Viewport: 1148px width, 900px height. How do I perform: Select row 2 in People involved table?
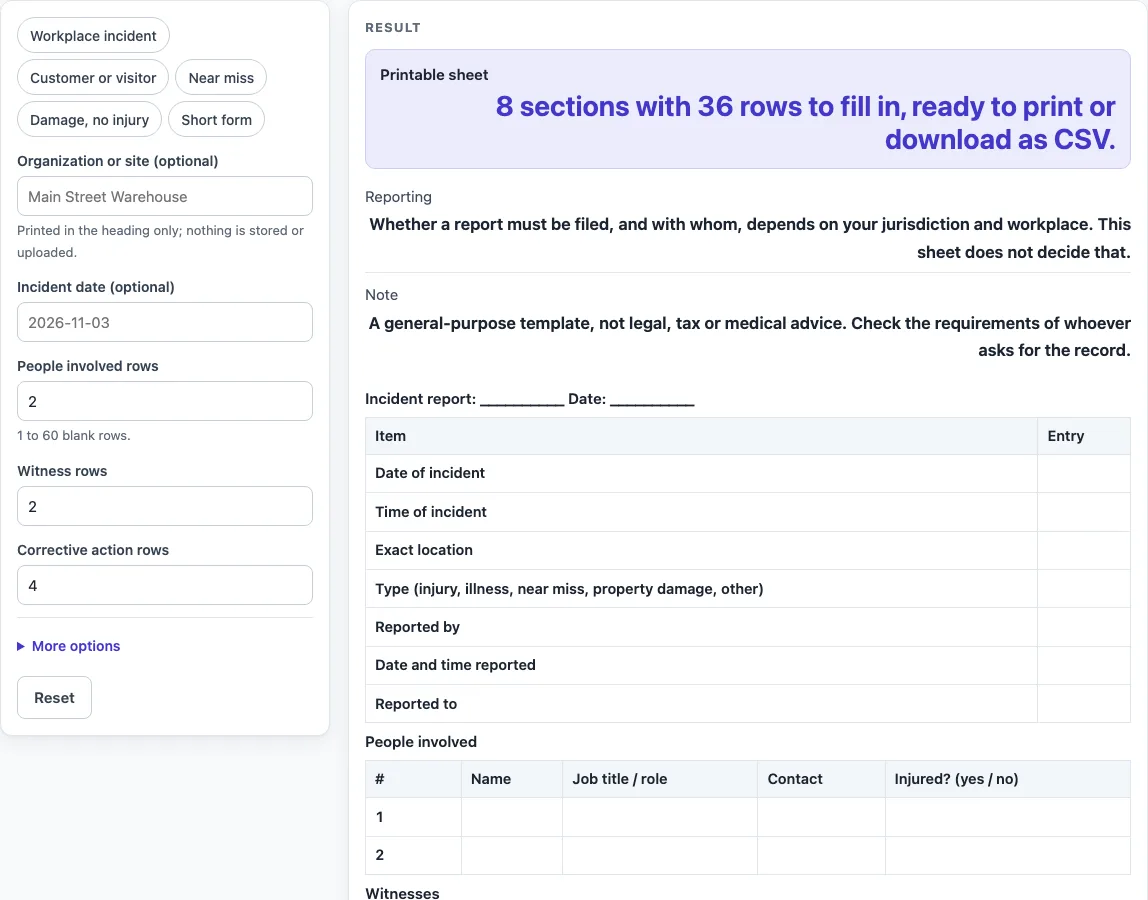click(748, 855)
